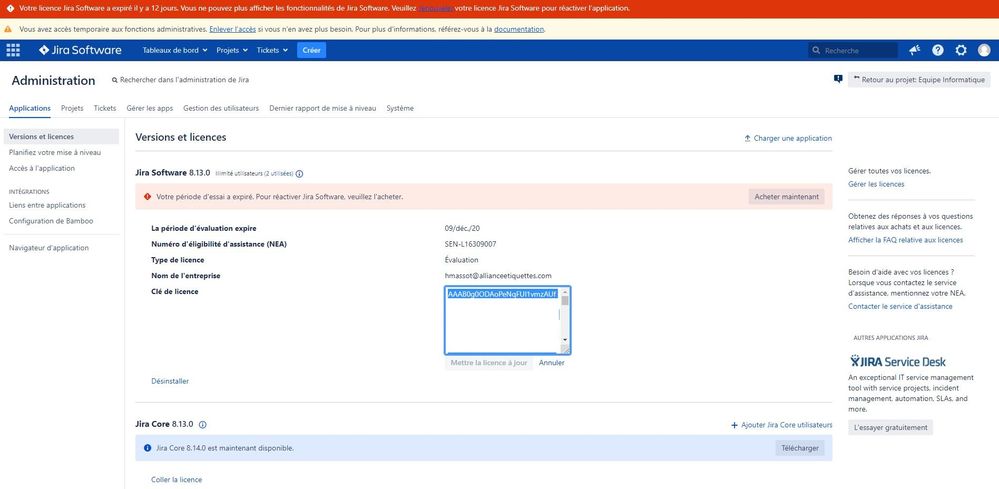
Task: Click the SEN-L16309007 value
Action: coord(470,244)
